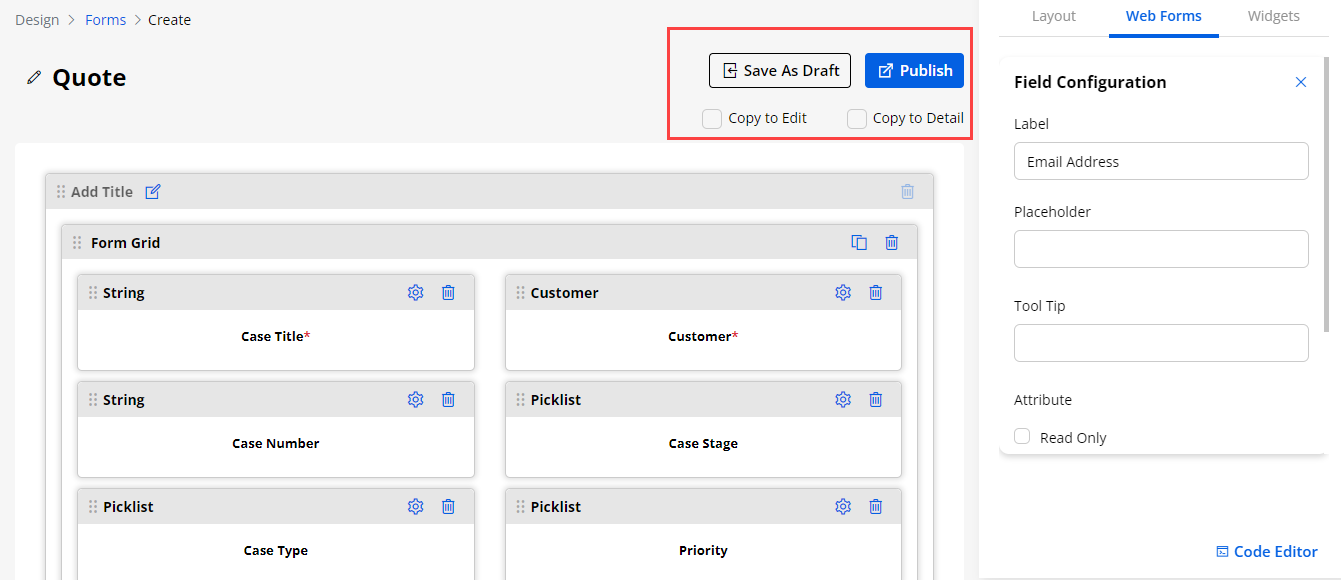Screen dimensions: 1341x580
Task: Delete the Form Grid with trash icon
Action: point(892,243)
